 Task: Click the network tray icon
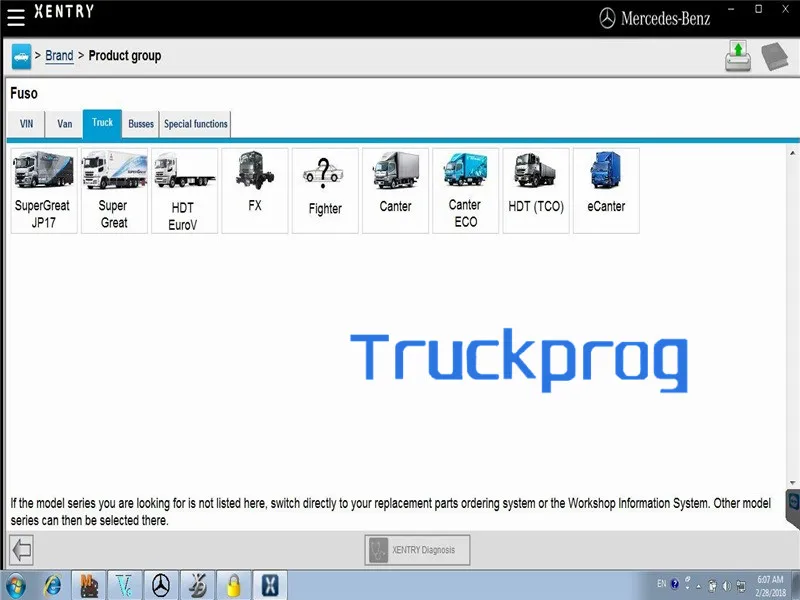click(741, 586)
